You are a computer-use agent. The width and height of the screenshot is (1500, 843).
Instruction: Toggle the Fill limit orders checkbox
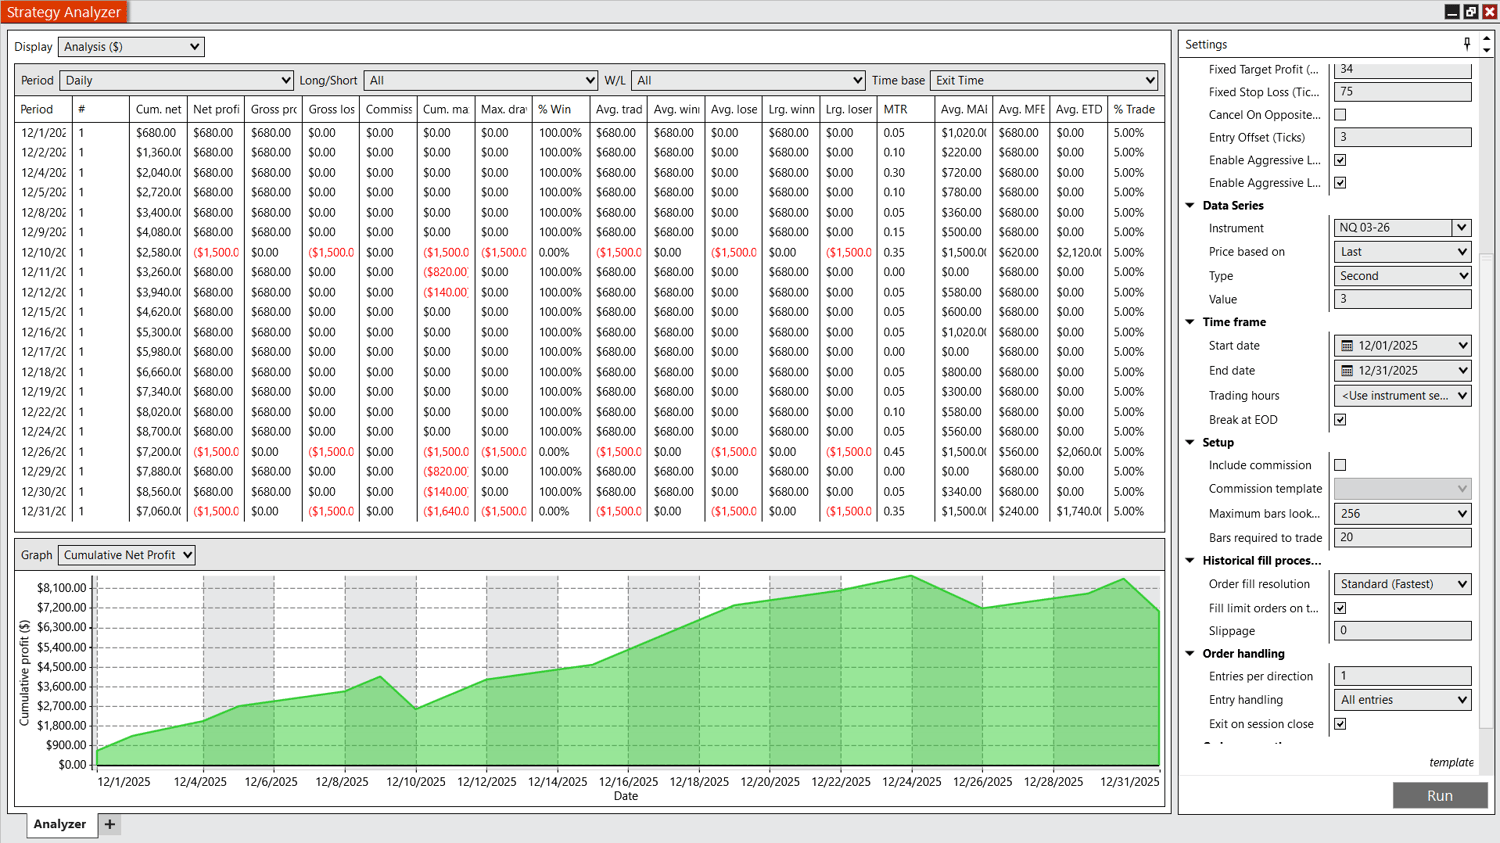[1340, 608]
